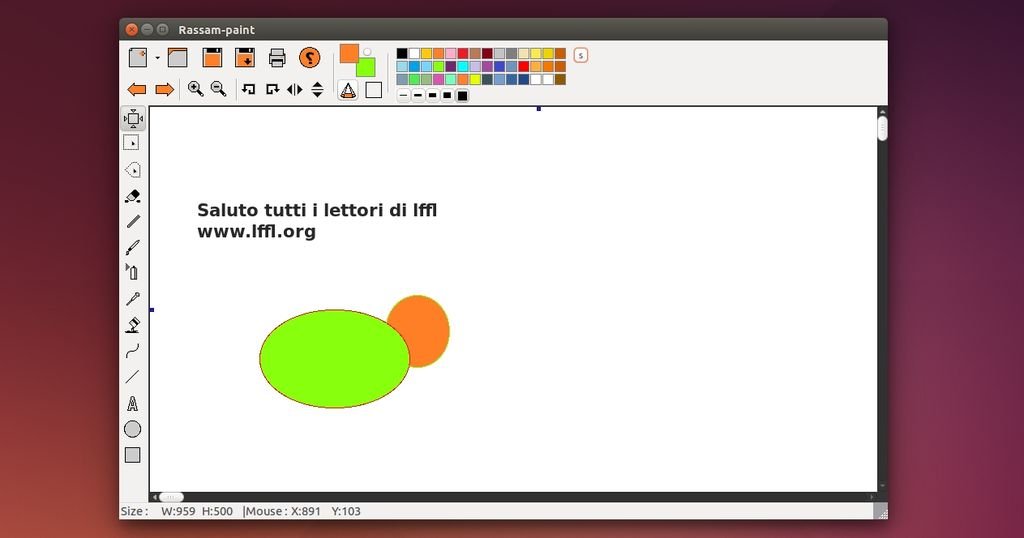The height and width of the screenshot is (538, 1024).
Task: Select the Color picker eyedropper tool
Action: pos(133,299)
